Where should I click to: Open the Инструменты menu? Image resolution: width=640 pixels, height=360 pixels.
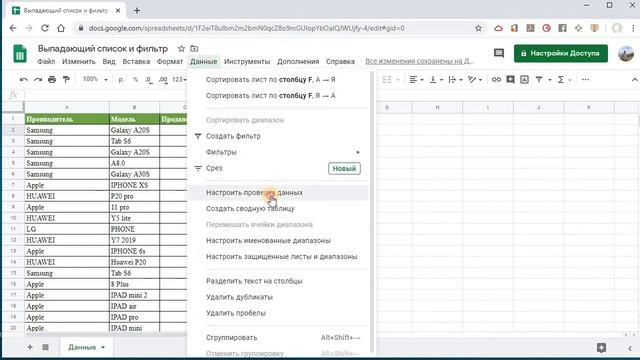point(247,62)
